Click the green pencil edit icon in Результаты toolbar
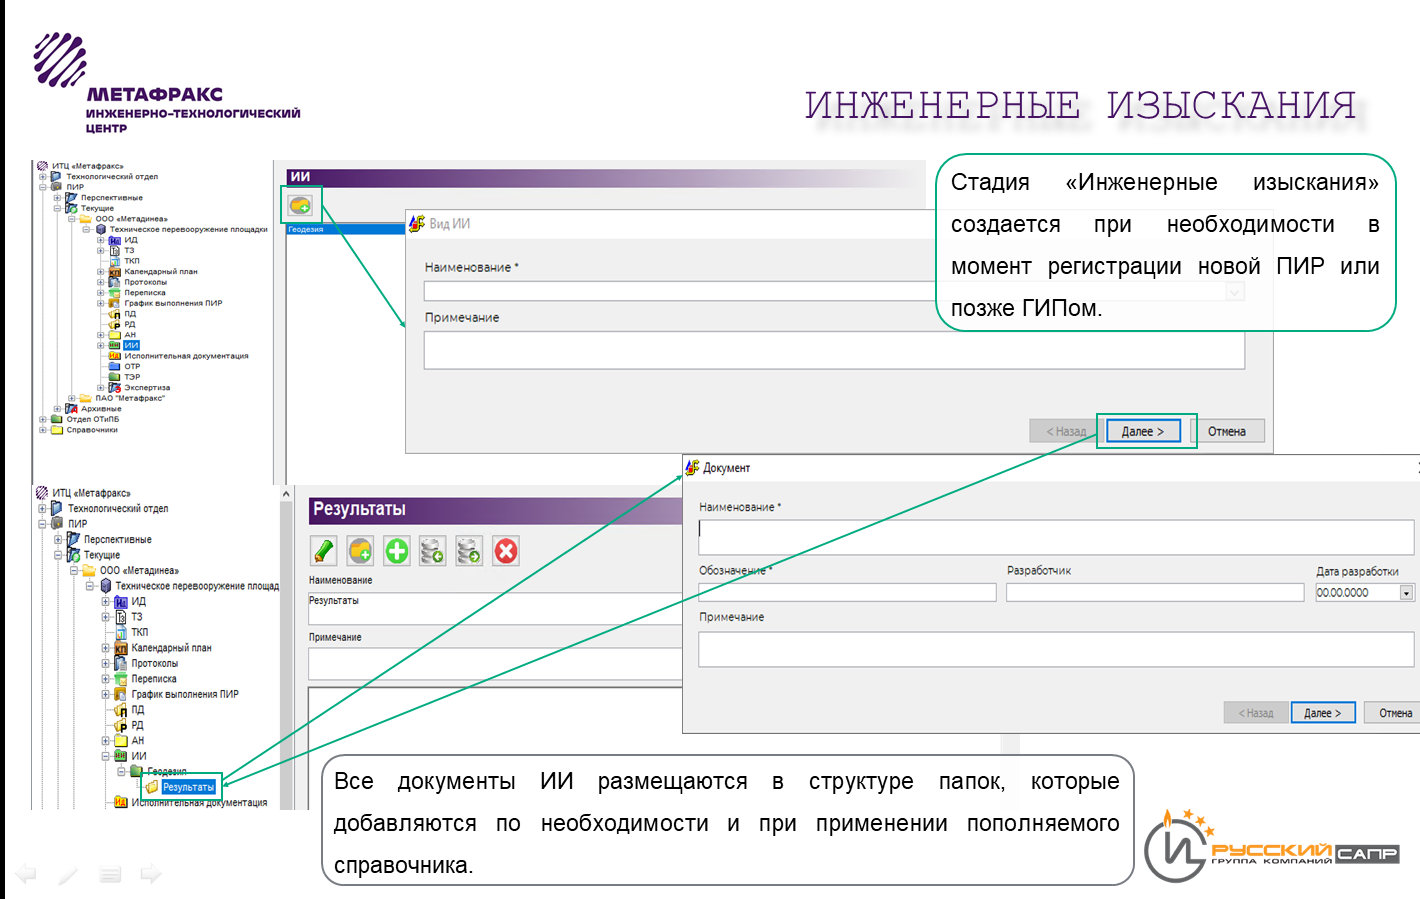This screenshot has height=899, width=1420. click(x=323, y=551)
